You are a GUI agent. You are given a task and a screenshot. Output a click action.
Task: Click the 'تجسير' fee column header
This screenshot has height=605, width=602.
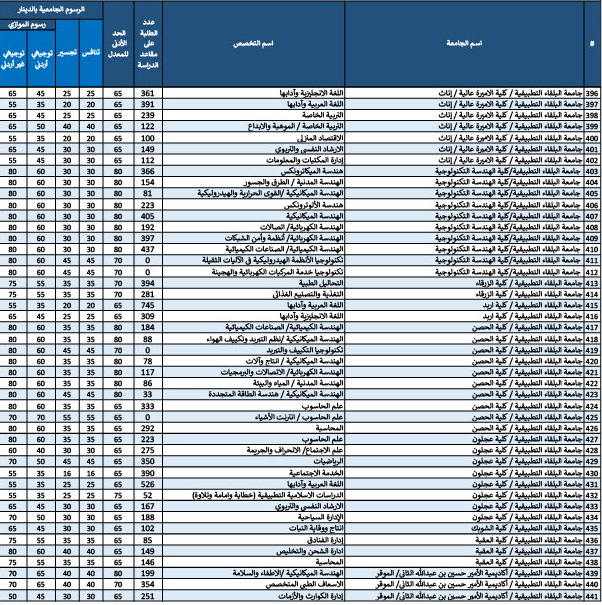65,51
